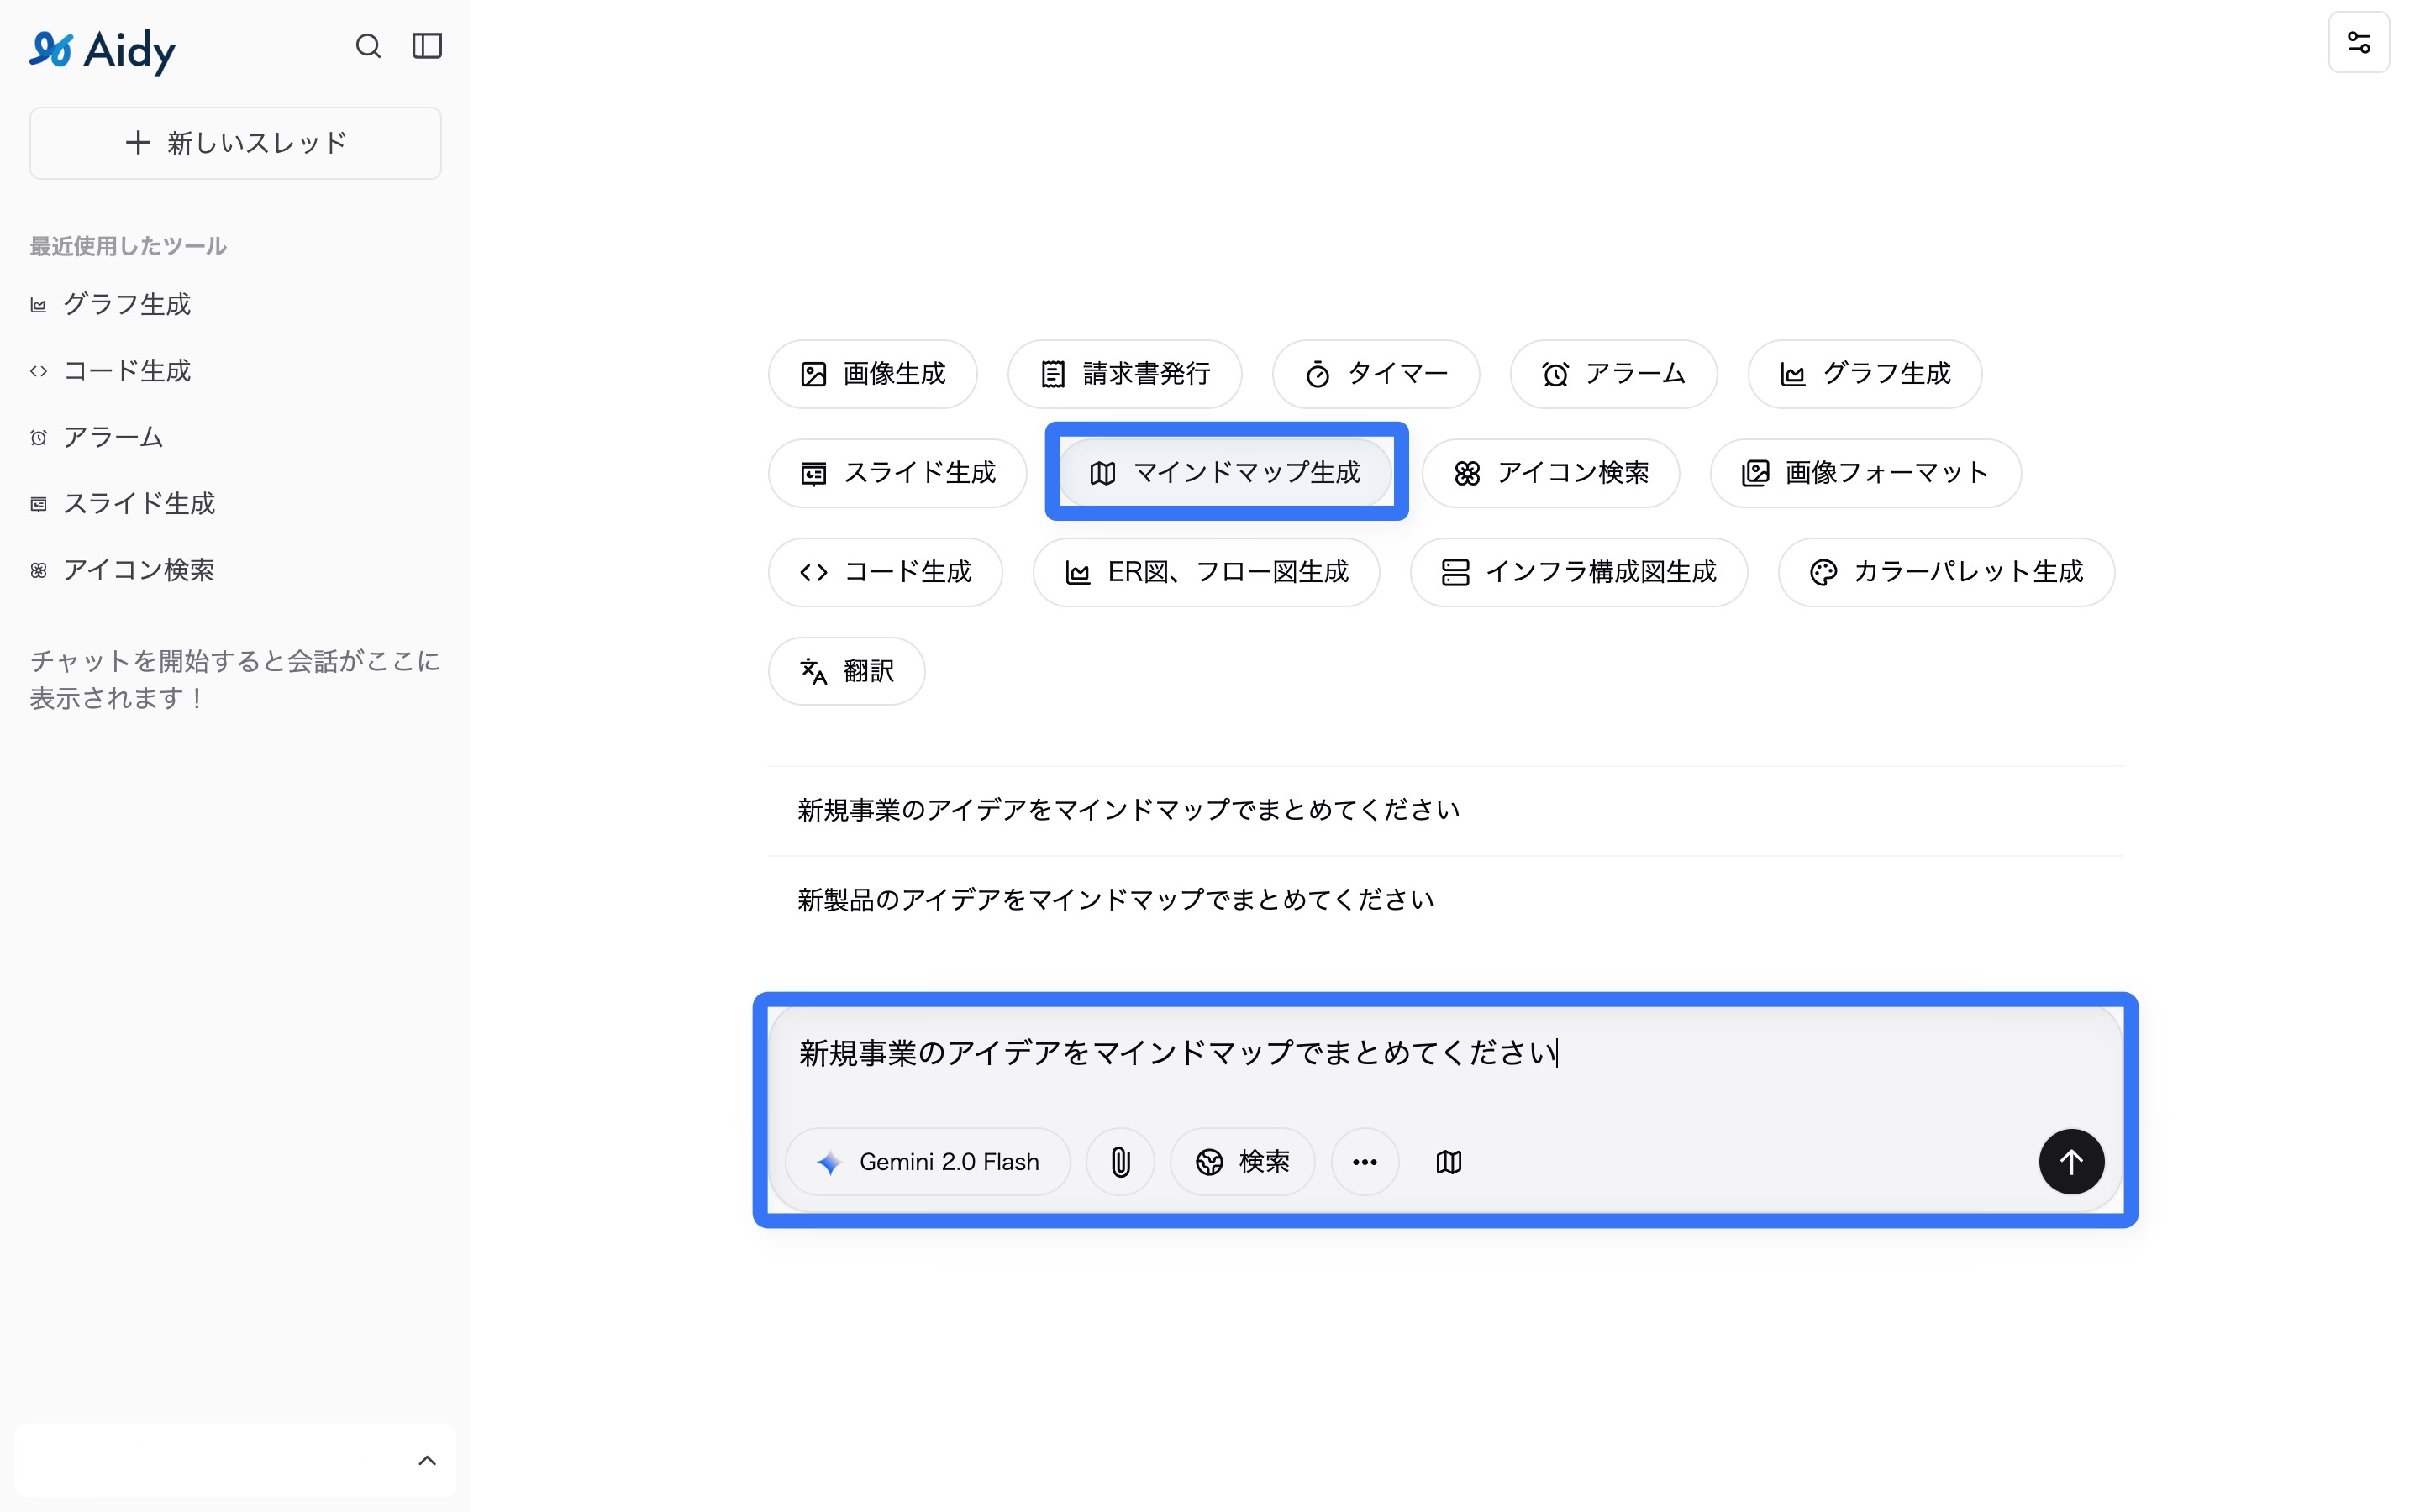2420x1512 pixels.
Task: Select the コード生成 tool chip in main area
Action: [885, 572]
